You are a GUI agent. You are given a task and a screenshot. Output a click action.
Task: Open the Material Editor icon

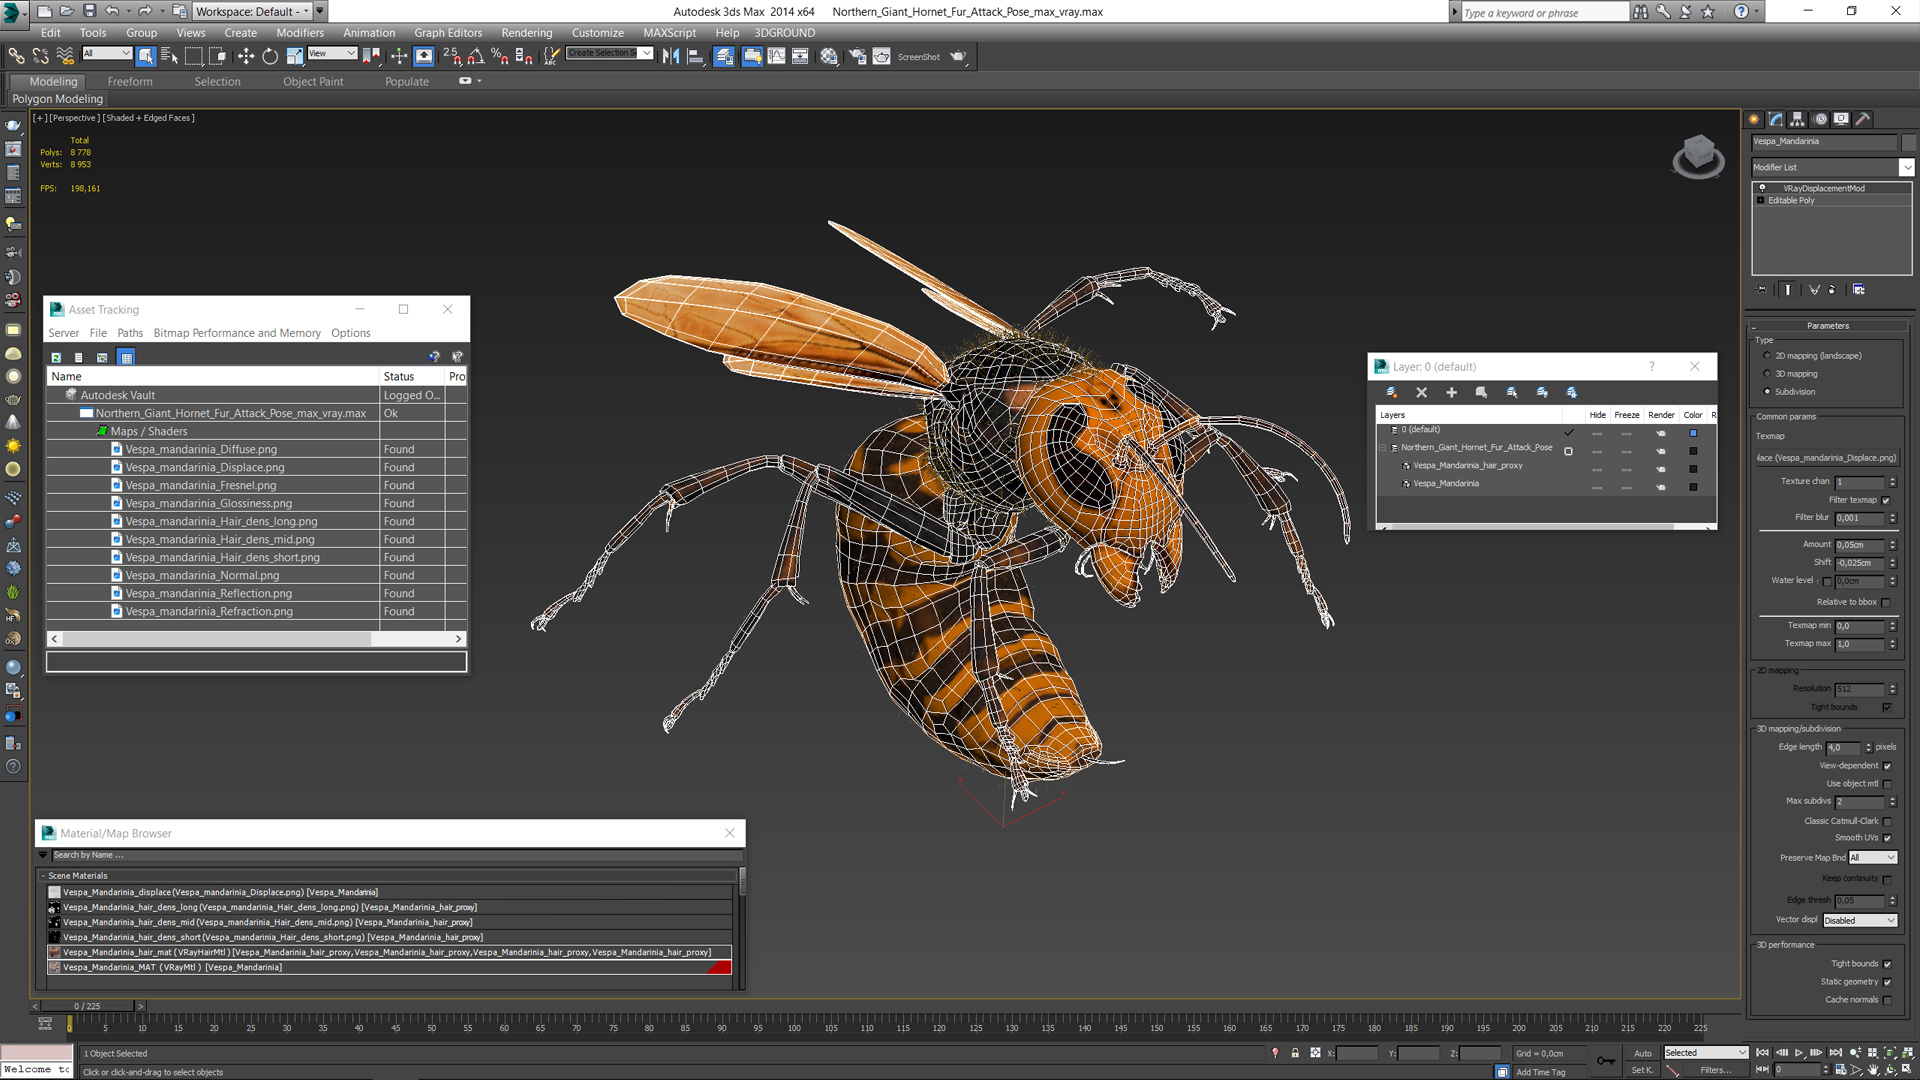click(829, 57)
